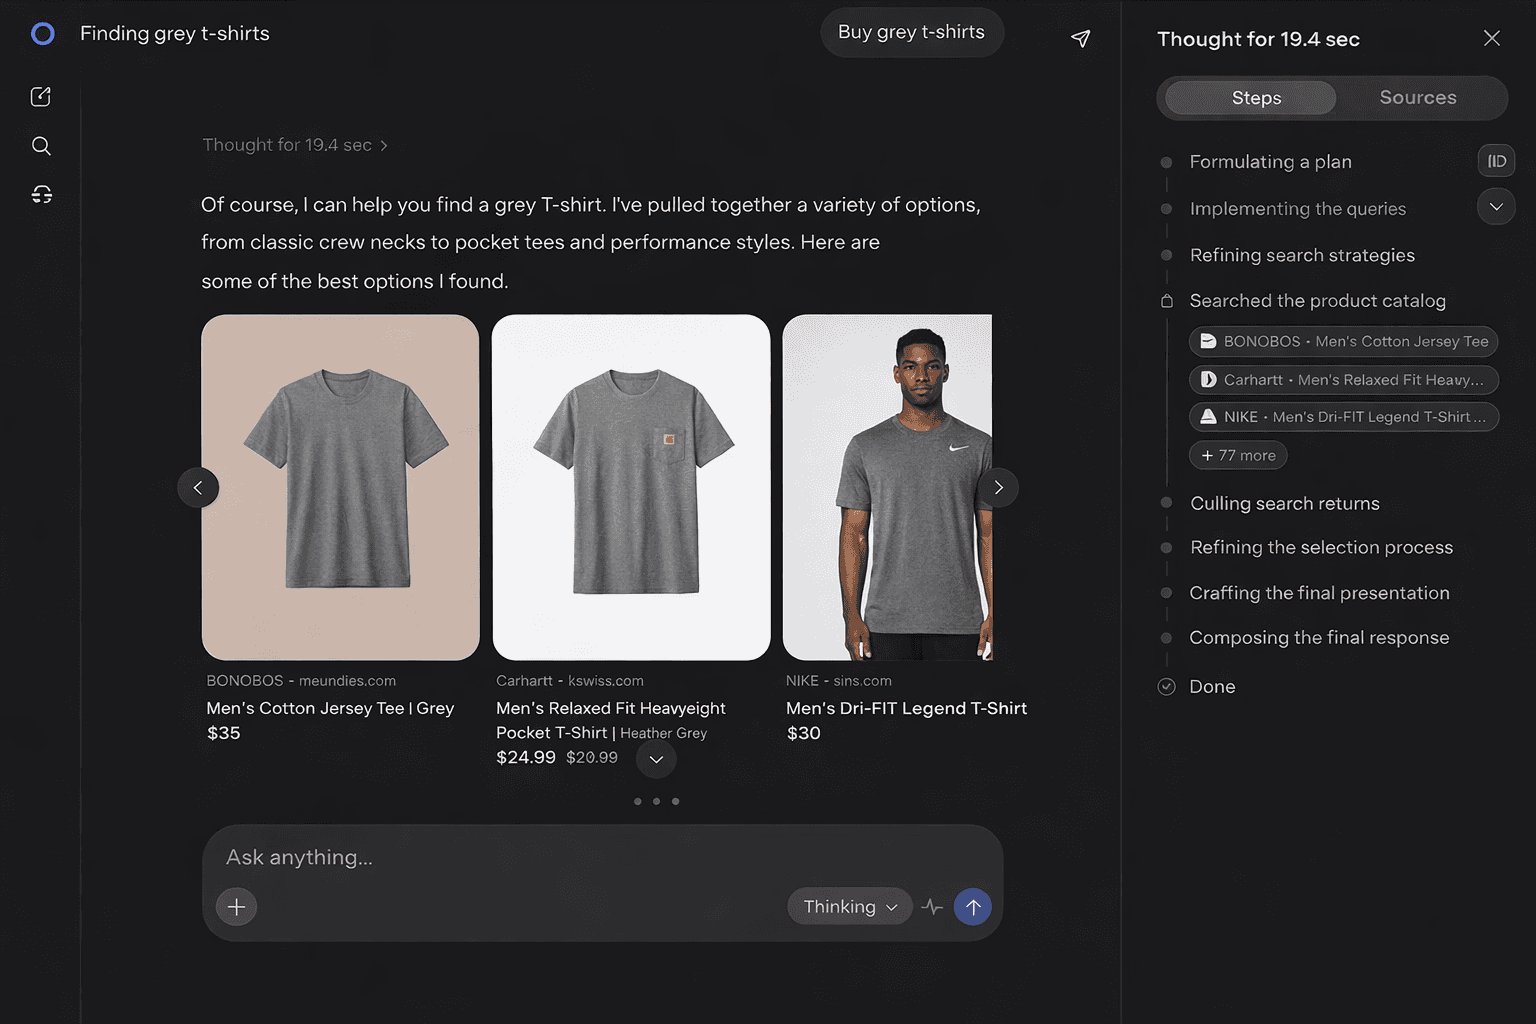Click the BONOBOS brand icon in chip

(x=1208, y=341)
